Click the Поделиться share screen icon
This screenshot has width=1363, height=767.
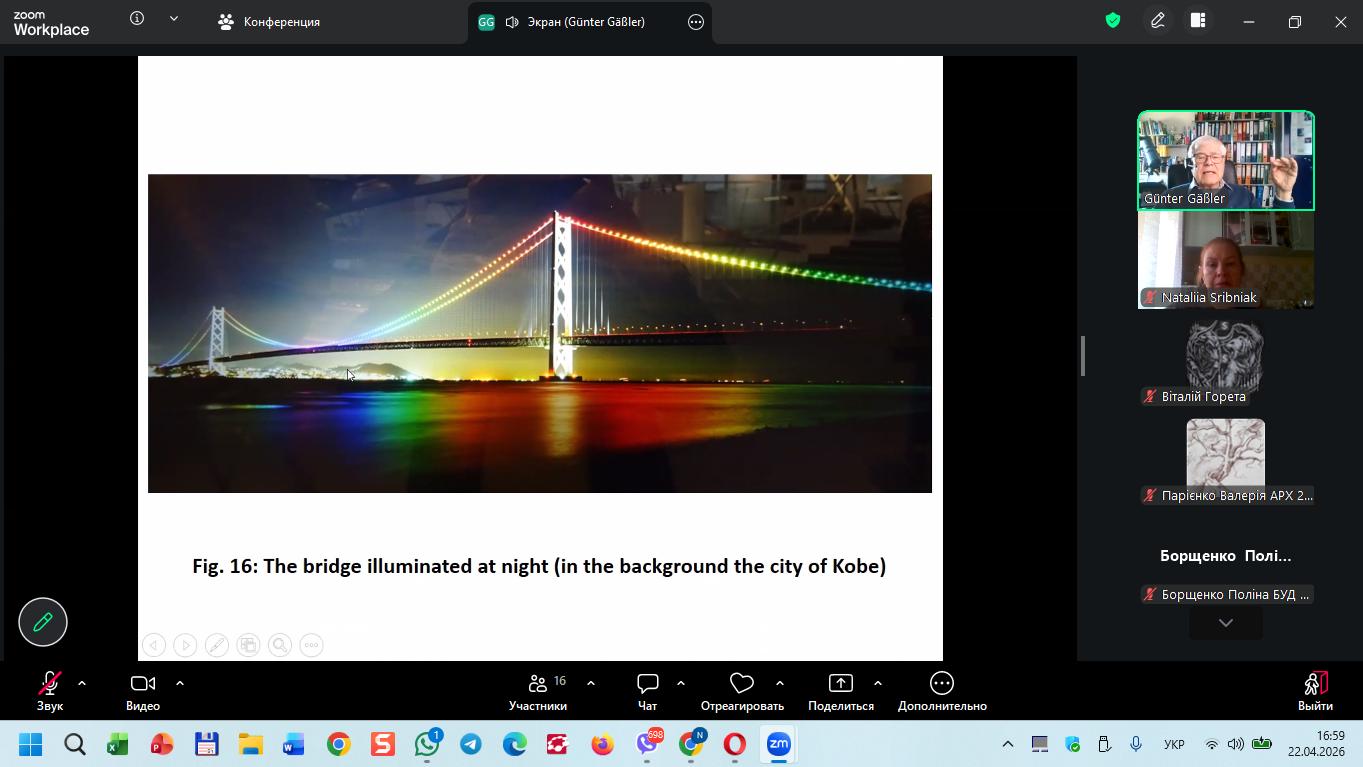click(840, 684)
